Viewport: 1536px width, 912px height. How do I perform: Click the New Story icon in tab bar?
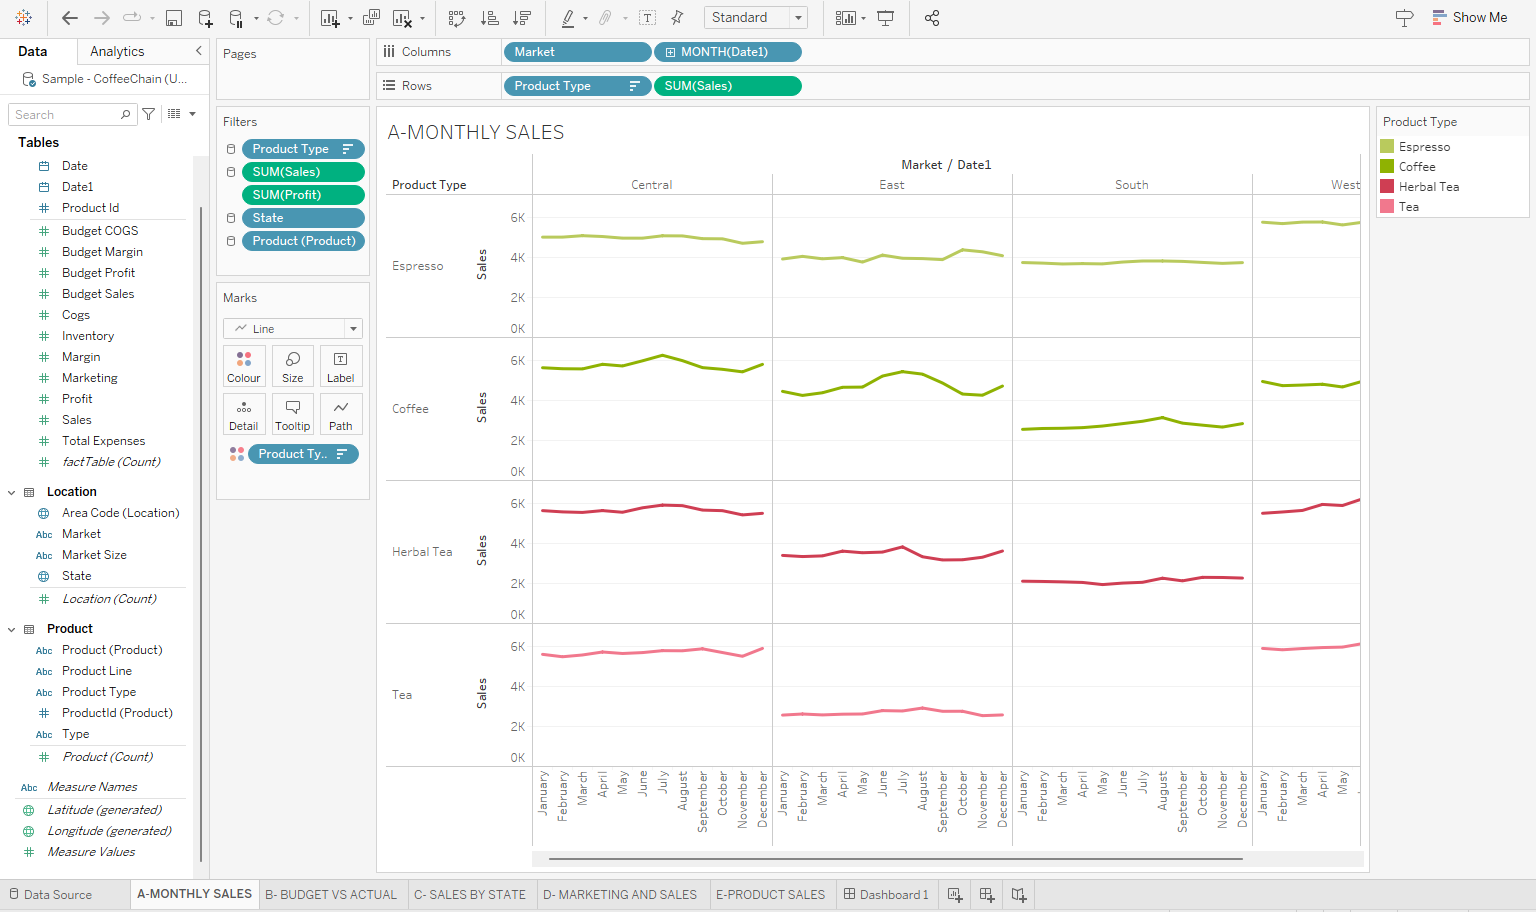point(1019,895)
